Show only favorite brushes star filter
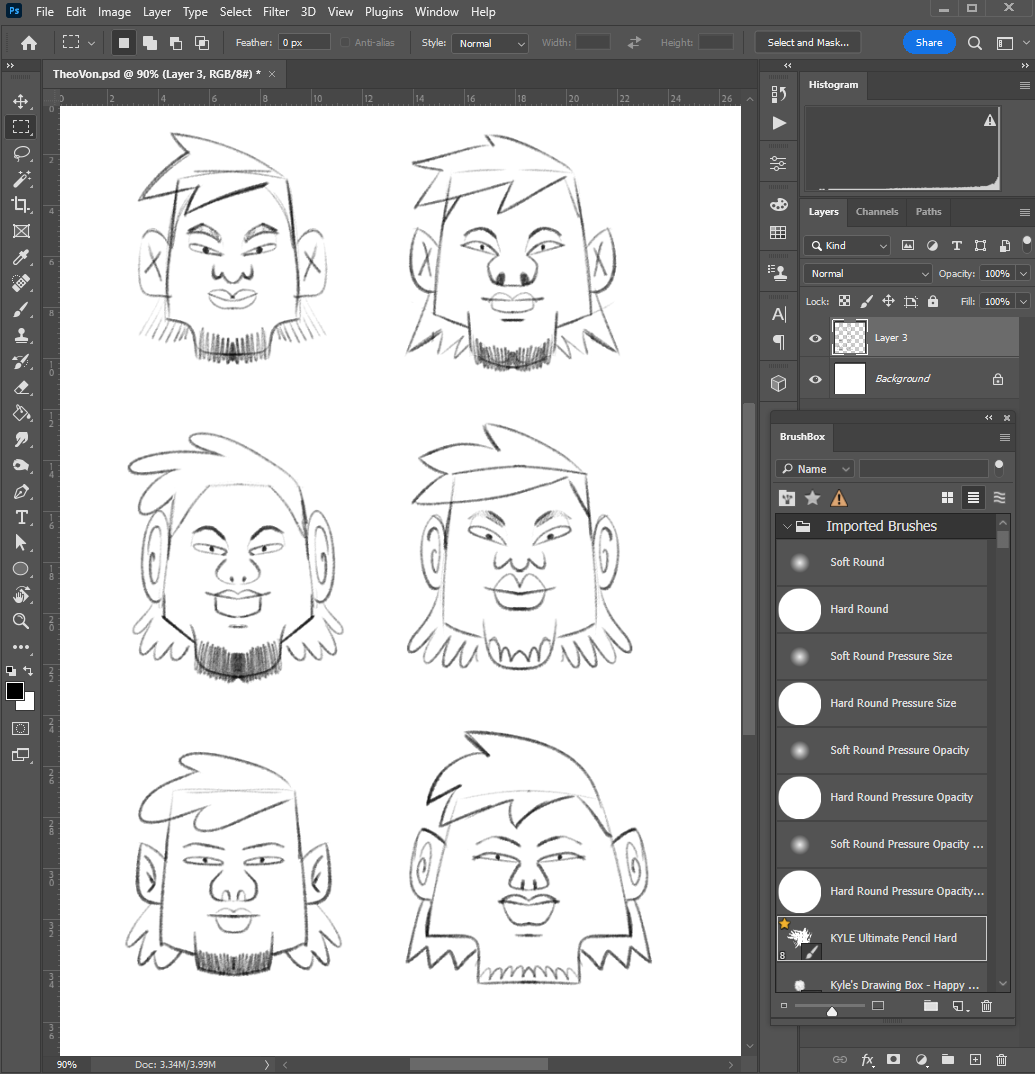Image resolution: width=1035 pixels, height=1074 pixels. pos(812,498)
